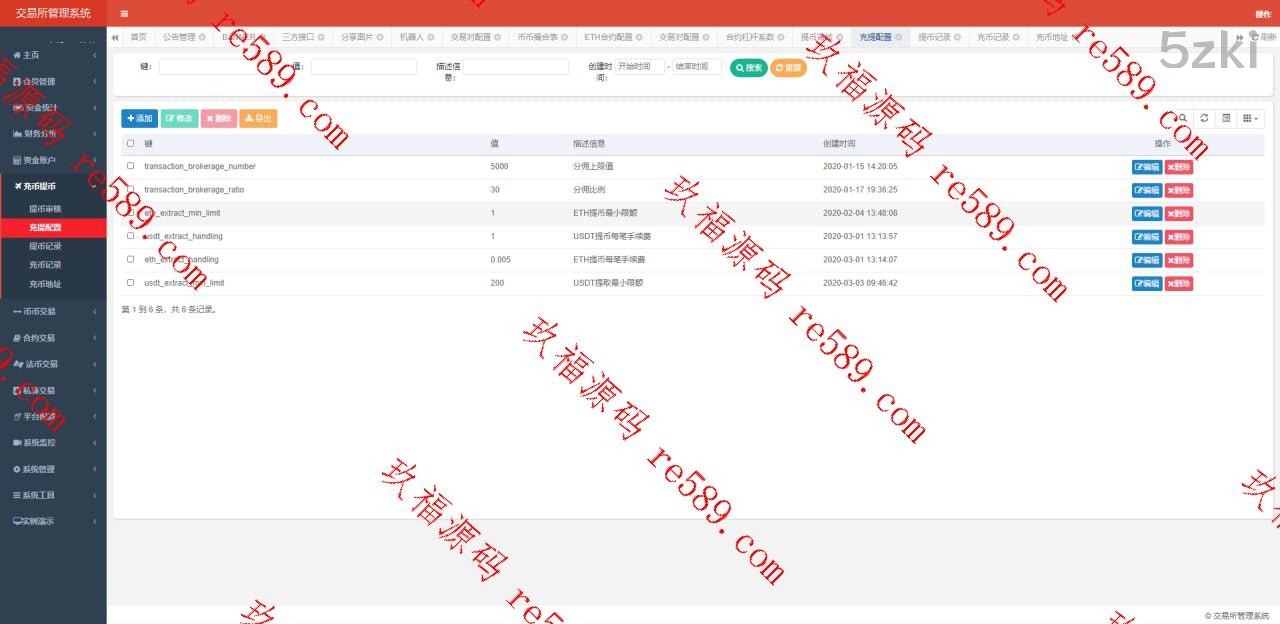Image resolution: width=1280 pixels, height=624 pixels.
Task: Open the columns dropdown in table toolbar
Action: tap(1250, 118)
